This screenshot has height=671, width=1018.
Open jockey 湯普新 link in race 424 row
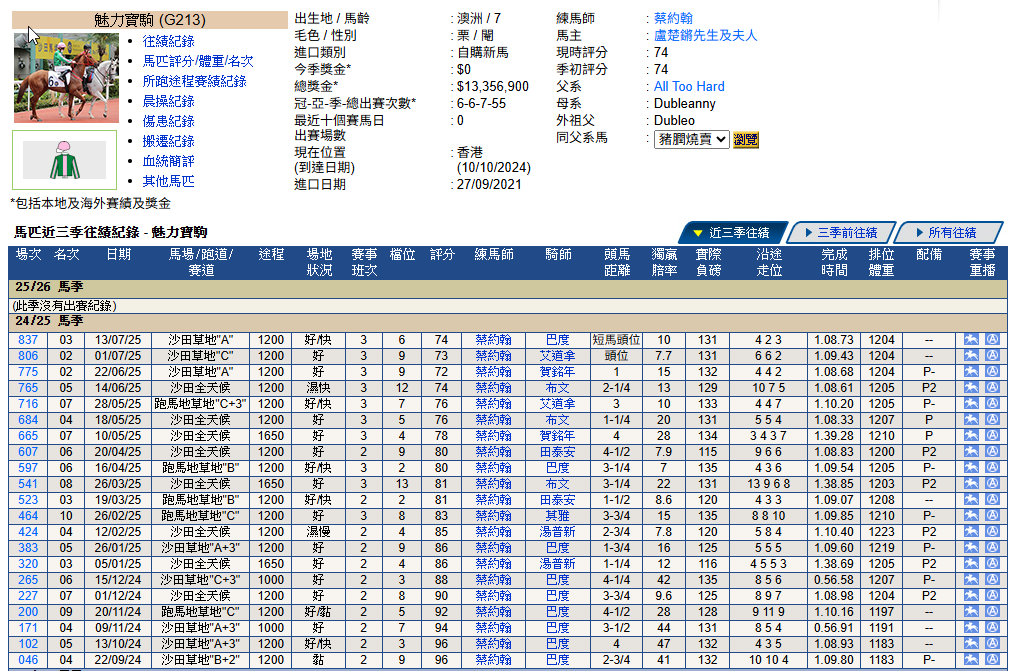[557, 531]
